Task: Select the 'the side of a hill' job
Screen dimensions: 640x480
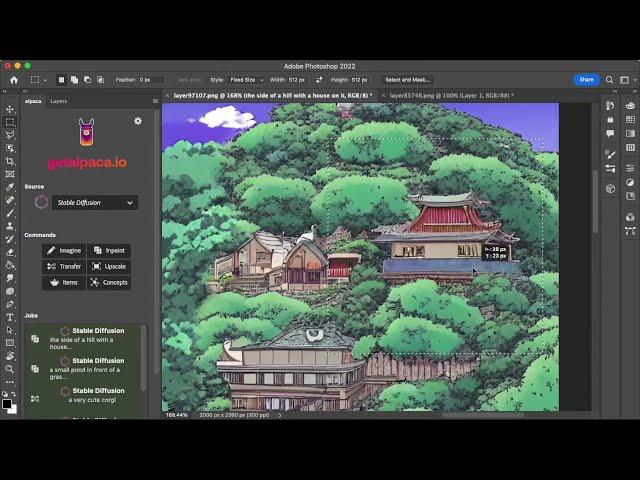Action: click(84, 338)
